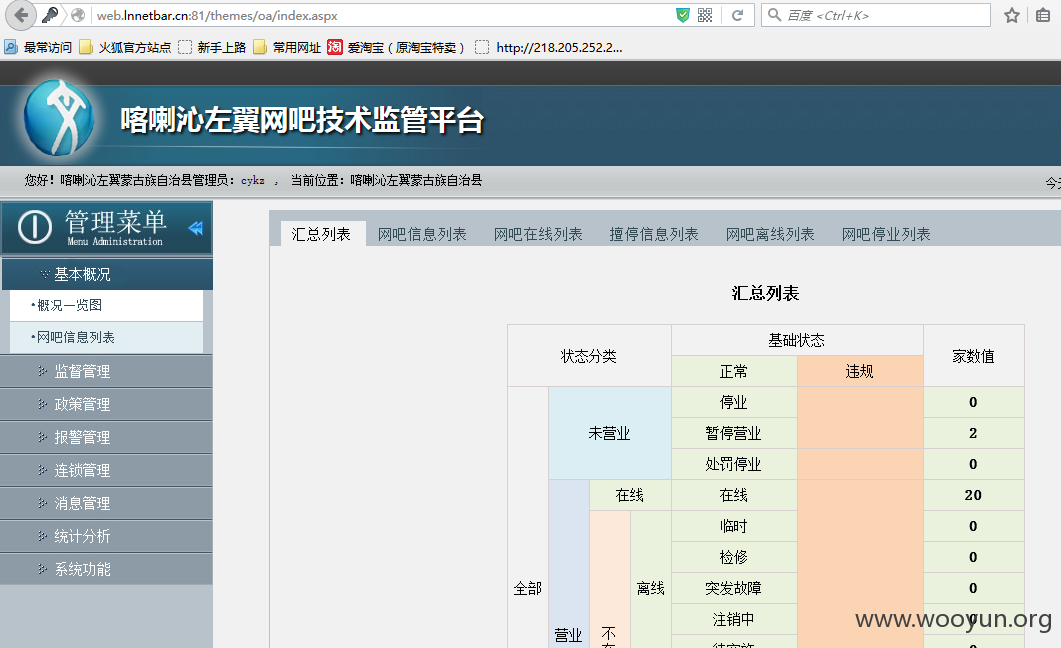Image resolution: width=1061 pixels, height=648 pixels.
Task: Click the magnifier search engine icon
Action: pyautogui.click(x=775, y=15)
